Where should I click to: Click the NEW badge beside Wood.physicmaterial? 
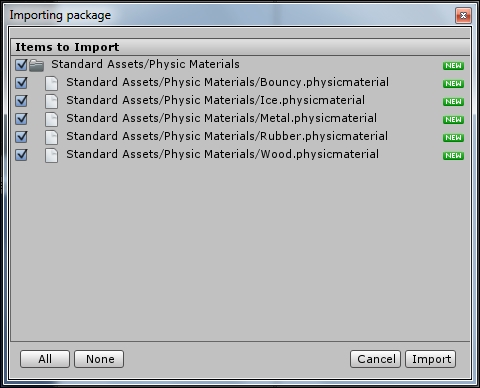453,156
